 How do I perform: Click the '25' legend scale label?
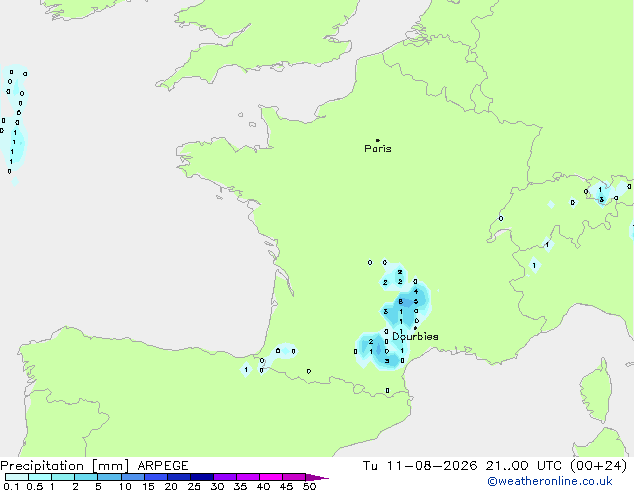pos(194,486)
